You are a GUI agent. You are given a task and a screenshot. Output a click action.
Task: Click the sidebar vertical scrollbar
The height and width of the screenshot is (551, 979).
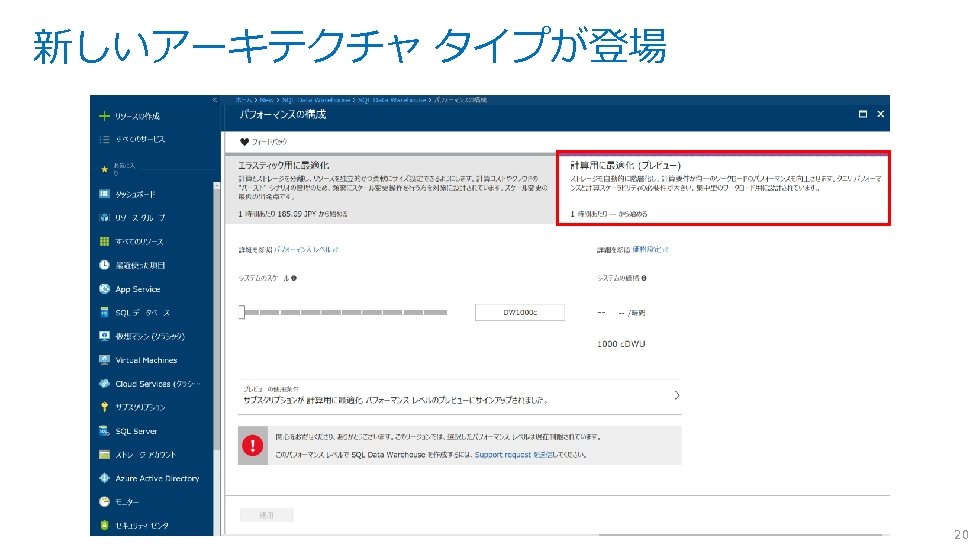coord(217,316)
